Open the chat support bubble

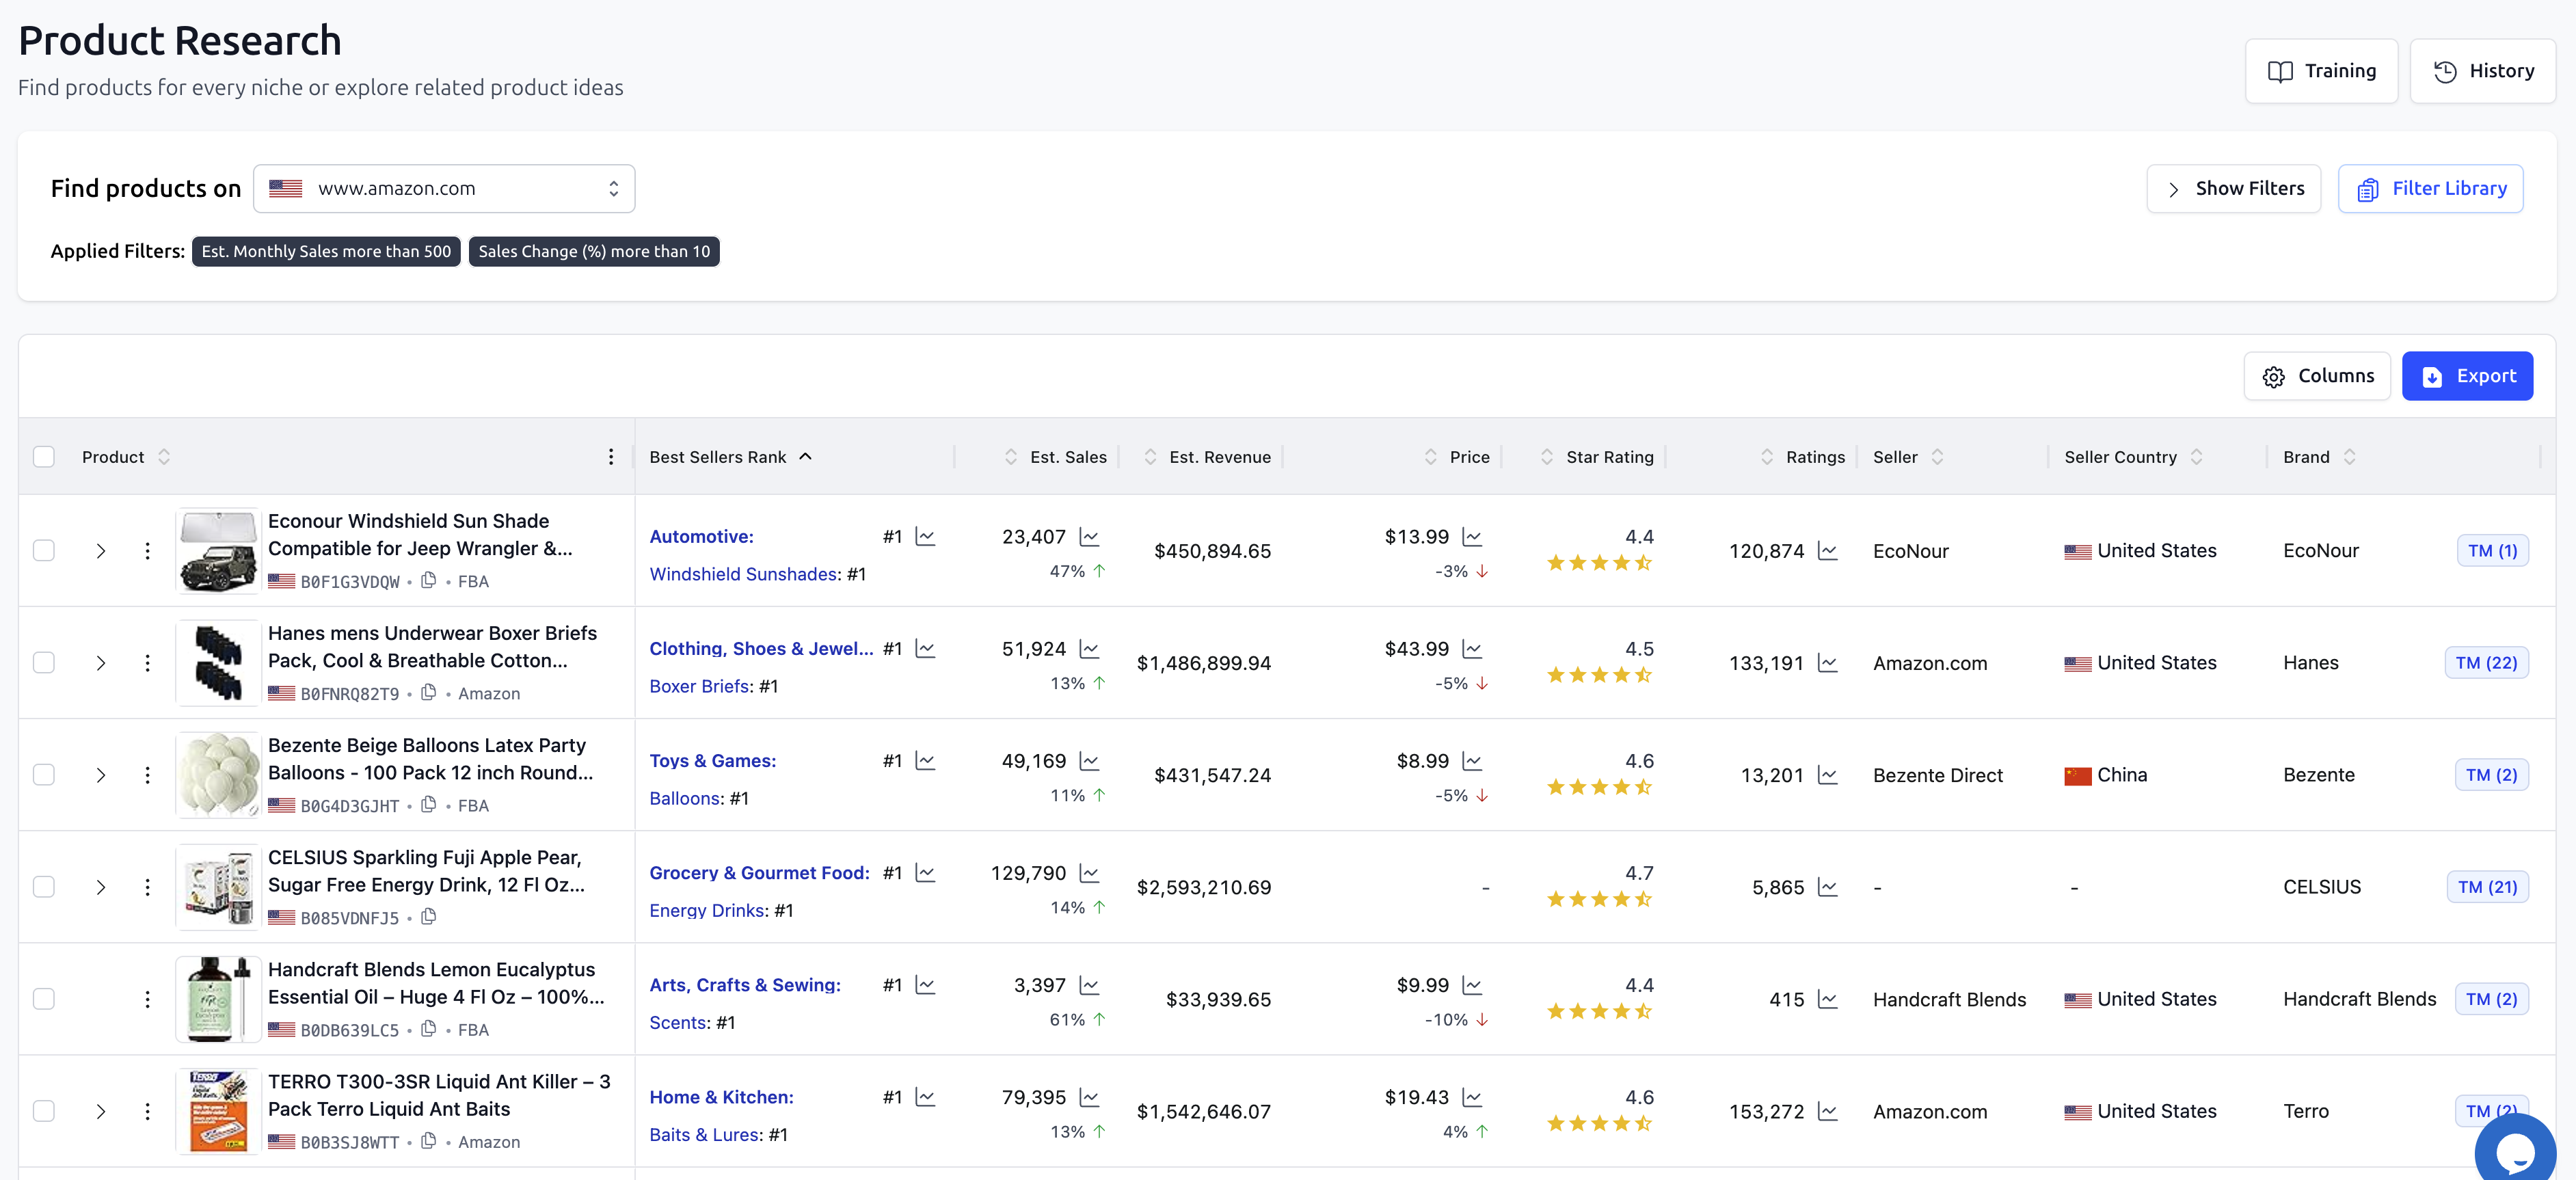2516,1150
